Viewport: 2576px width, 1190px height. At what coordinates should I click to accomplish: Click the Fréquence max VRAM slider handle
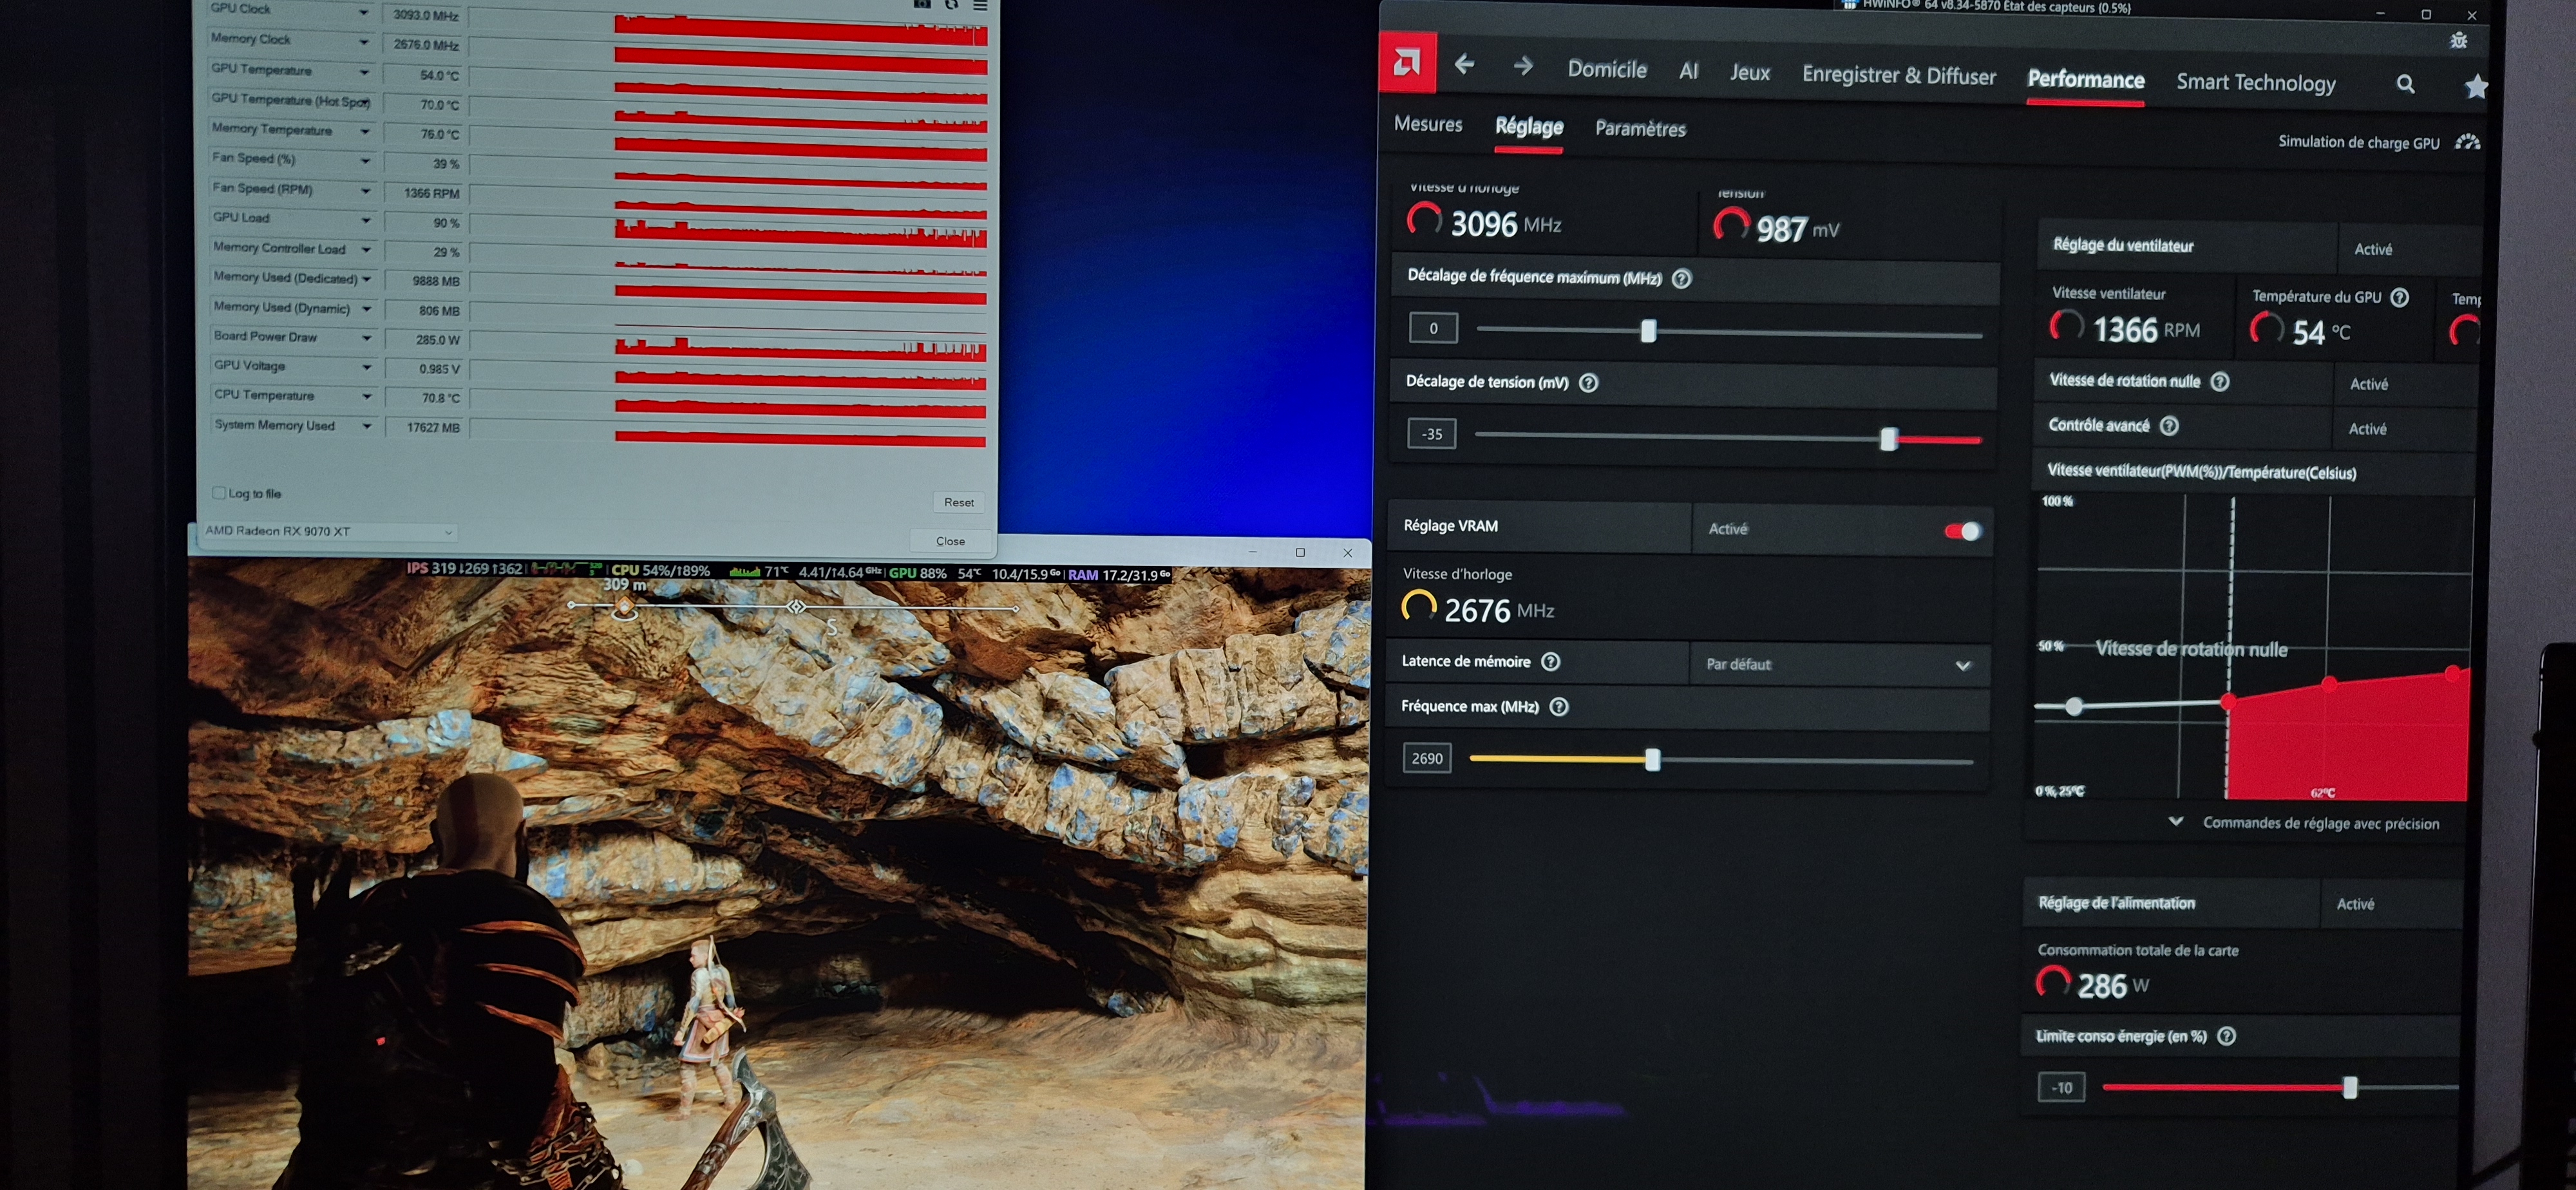coord(1652,760)
